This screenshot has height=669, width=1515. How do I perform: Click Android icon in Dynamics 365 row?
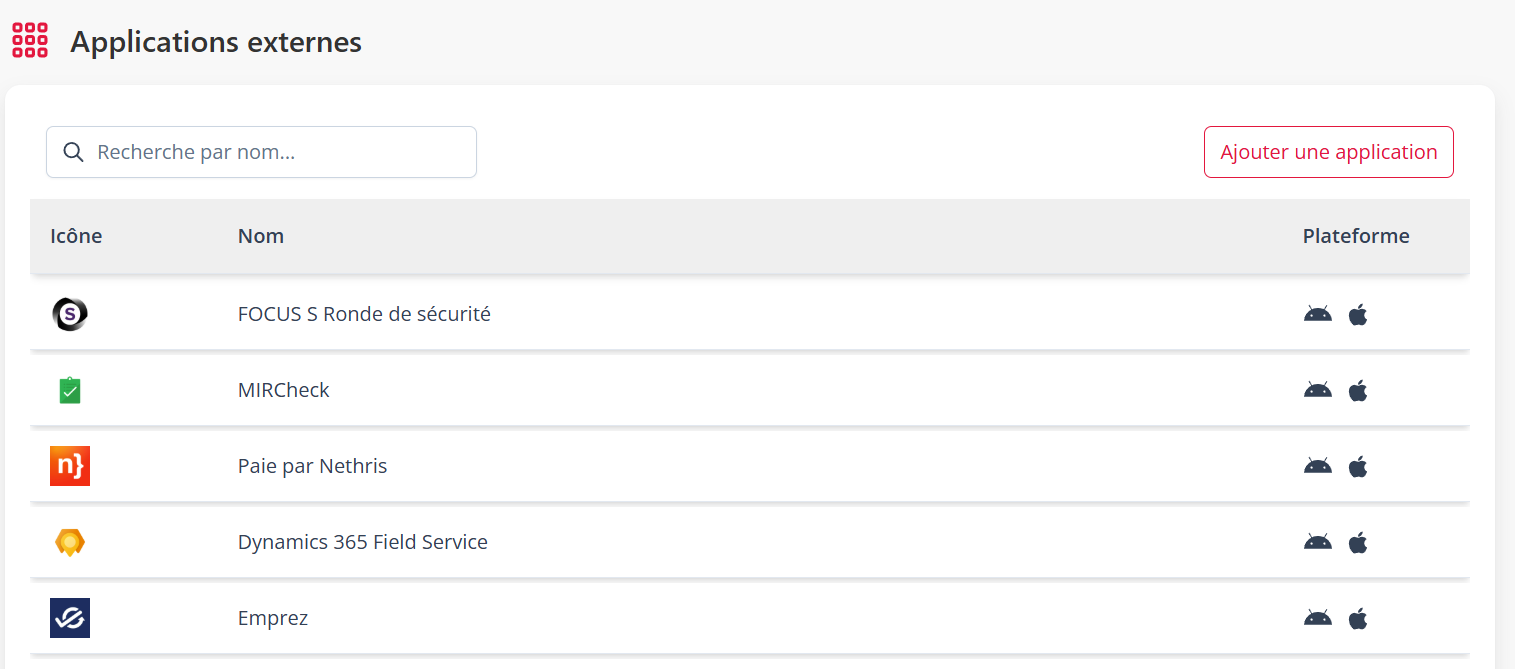pyautogui.click(x=1318, y=542)
